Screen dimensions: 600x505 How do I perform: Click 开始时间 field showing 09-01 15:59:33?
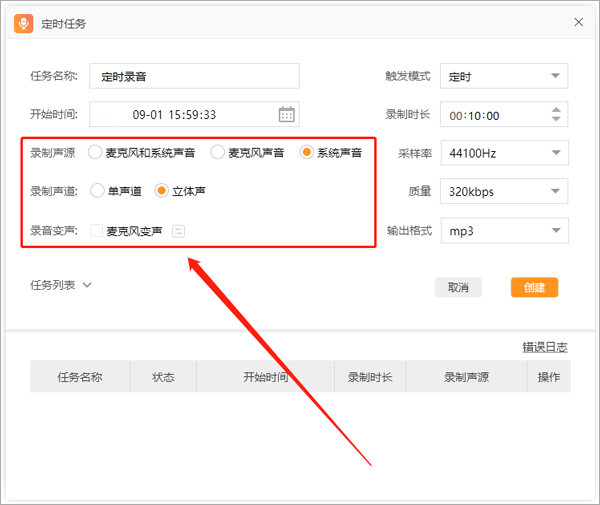(194, 114)
